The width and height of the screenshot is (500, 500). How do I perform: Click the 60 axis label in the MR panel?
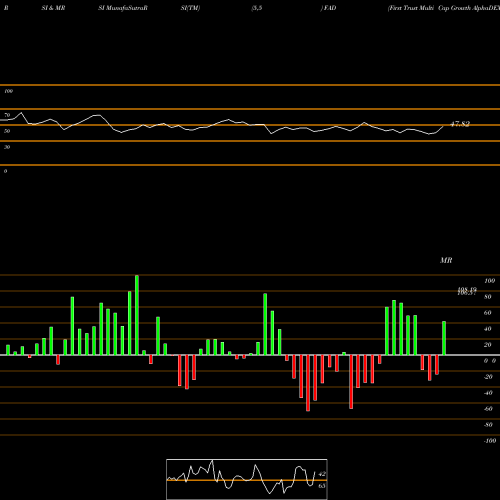coord(487,313)
